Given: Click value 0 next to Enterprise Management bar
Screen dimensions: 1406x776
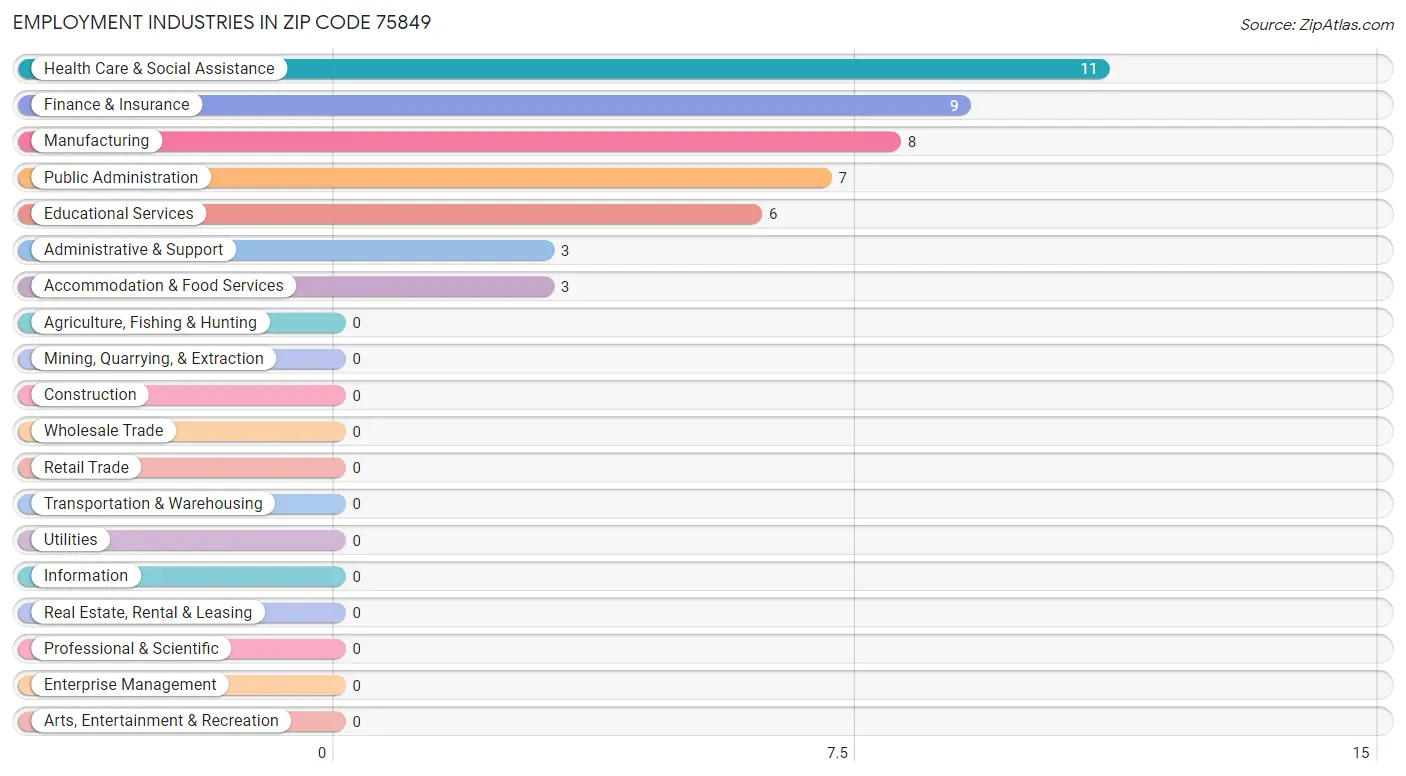Looking at the screenshot, I should [x=357, y=686].
